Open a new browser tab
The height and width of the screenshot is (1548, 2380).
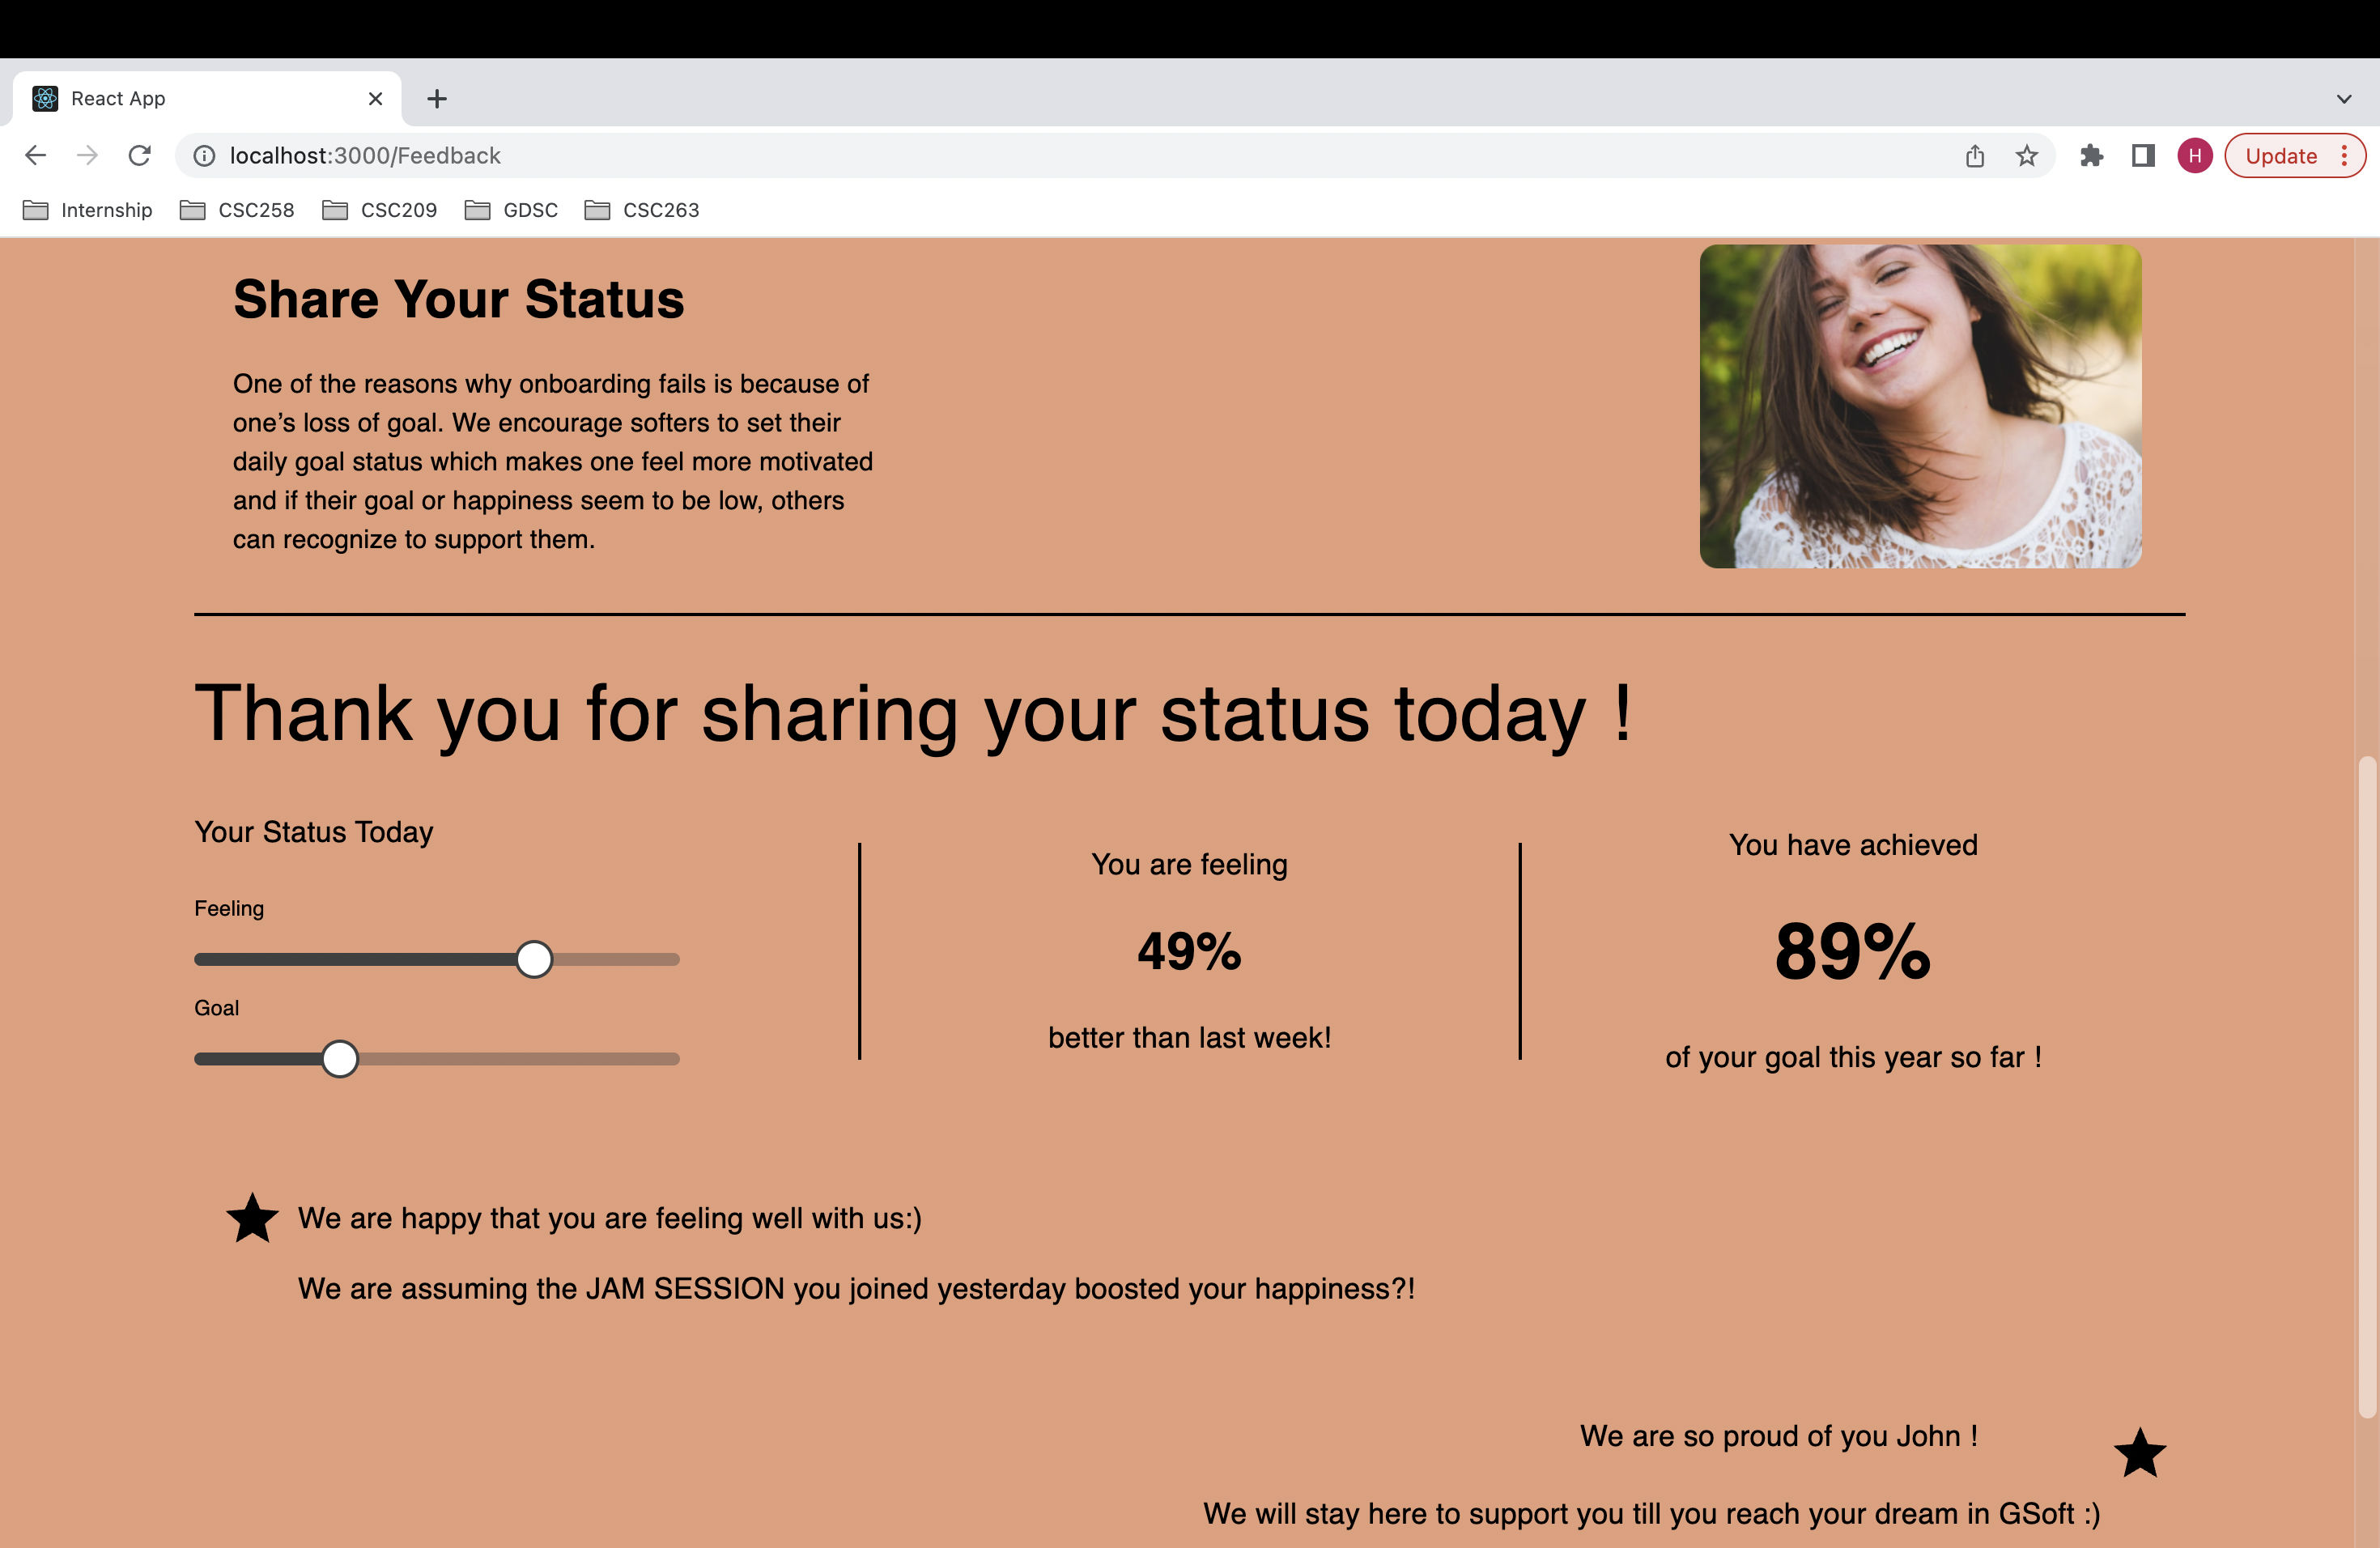click(437, 99)
